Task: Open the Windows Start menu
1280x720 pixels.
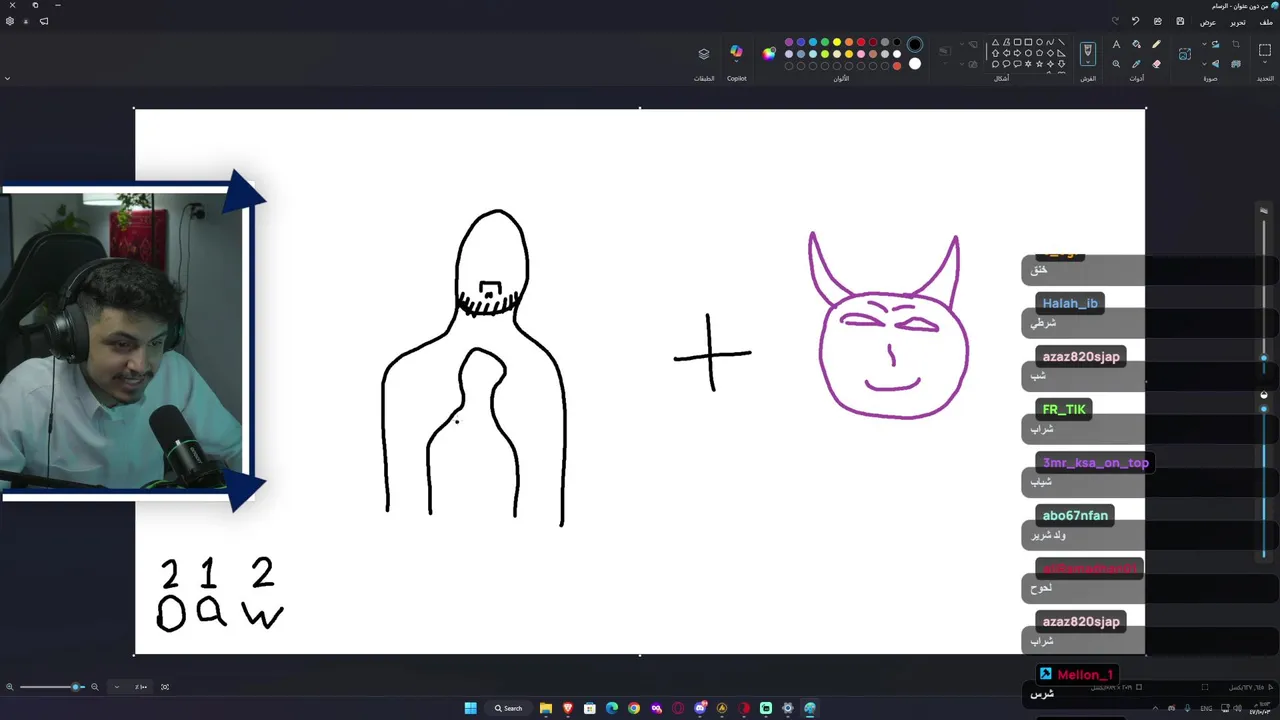Action: coord(470,708)
